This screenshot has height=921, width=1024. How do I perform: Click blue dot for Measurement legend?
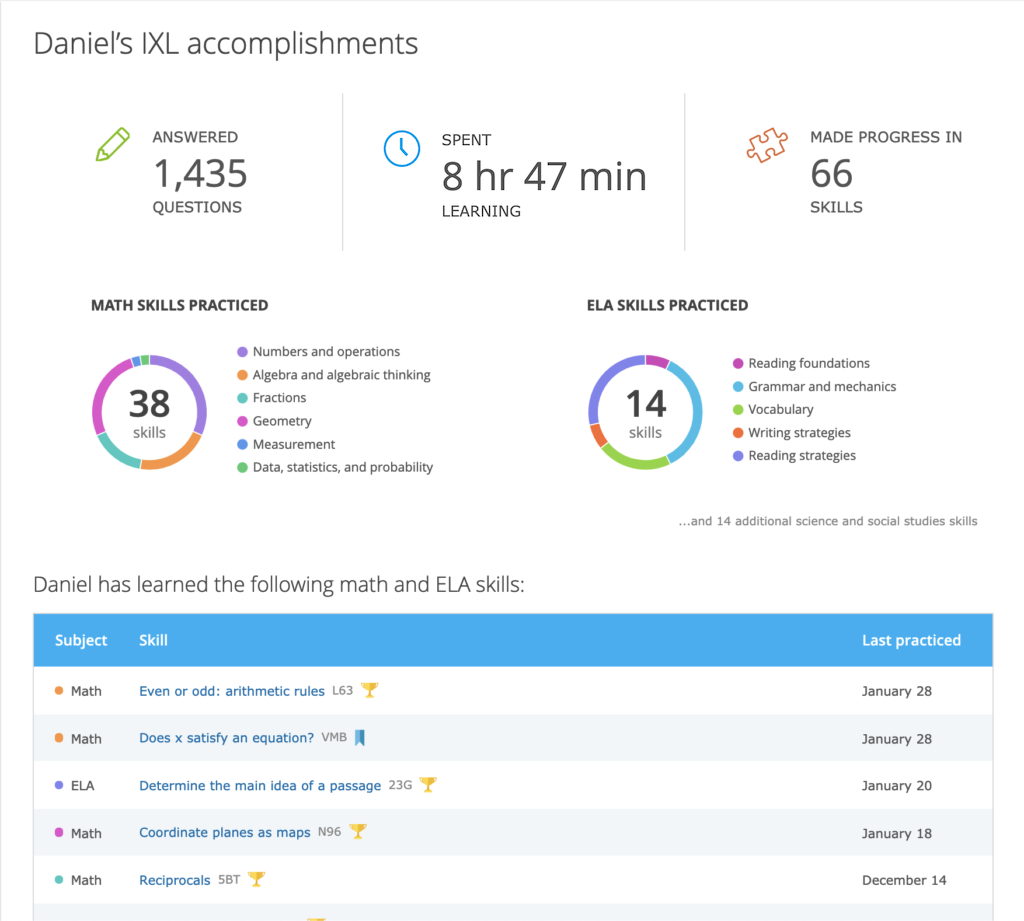[x=242, y=444]
